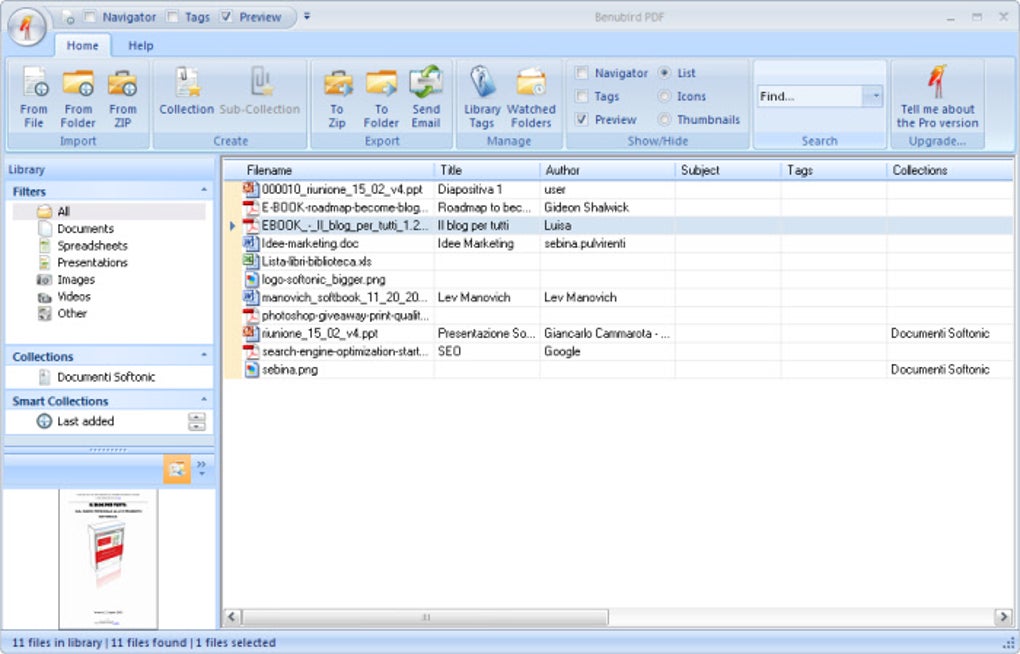Click the Excel icon of Lista-libri-biblioteca.xls
This screenshot has width=1020, height=654.
[251, 261]
